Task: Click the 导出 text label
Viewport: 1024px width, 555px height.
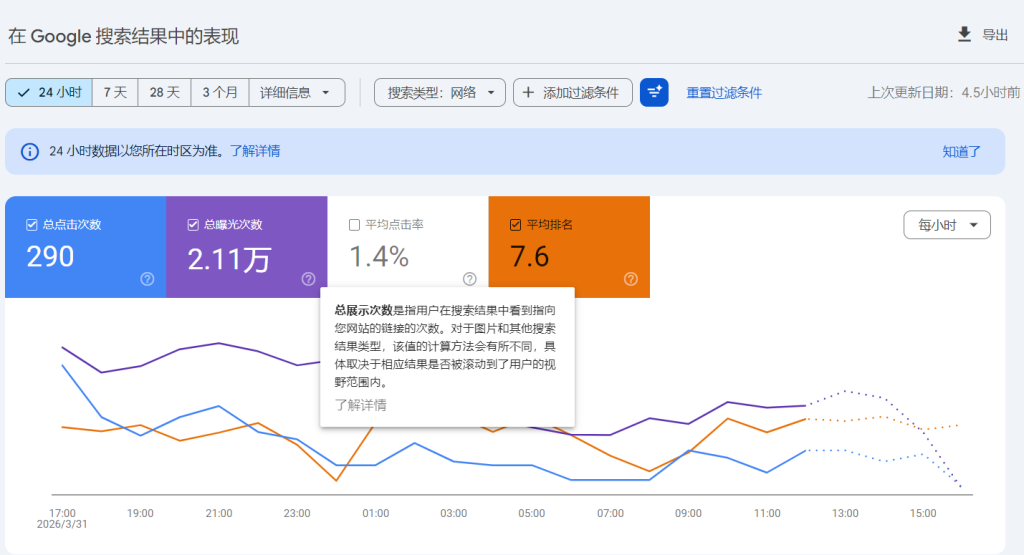Action: click(x=995, y=35)
